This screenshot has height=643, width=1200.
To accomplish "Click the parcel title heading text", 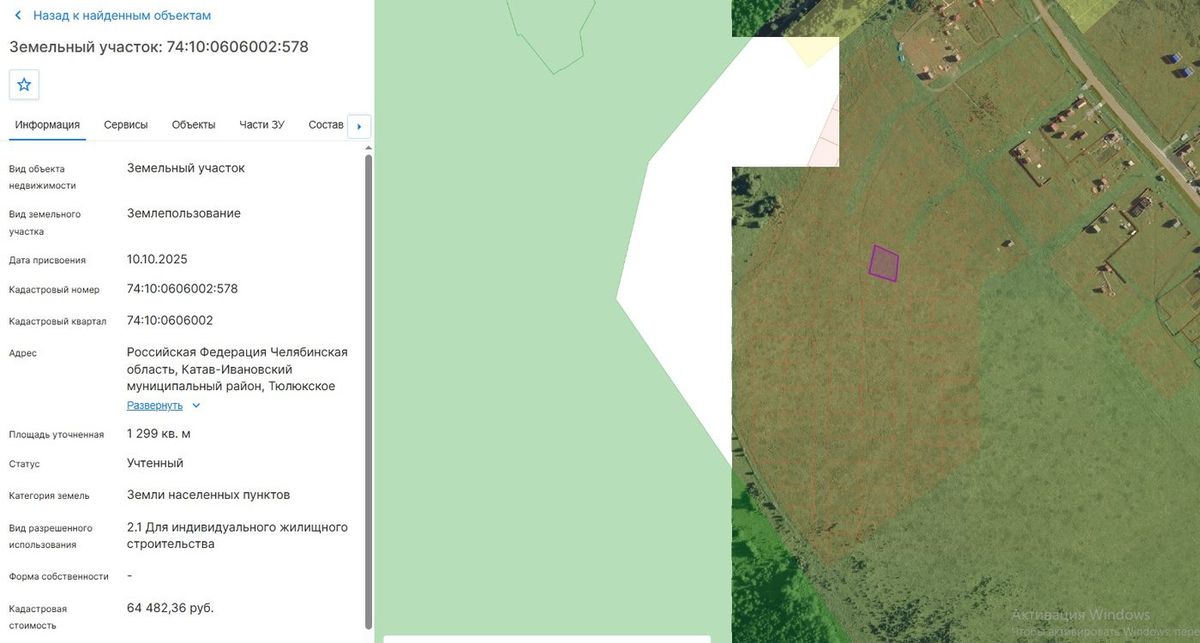I will coord(159,47).
